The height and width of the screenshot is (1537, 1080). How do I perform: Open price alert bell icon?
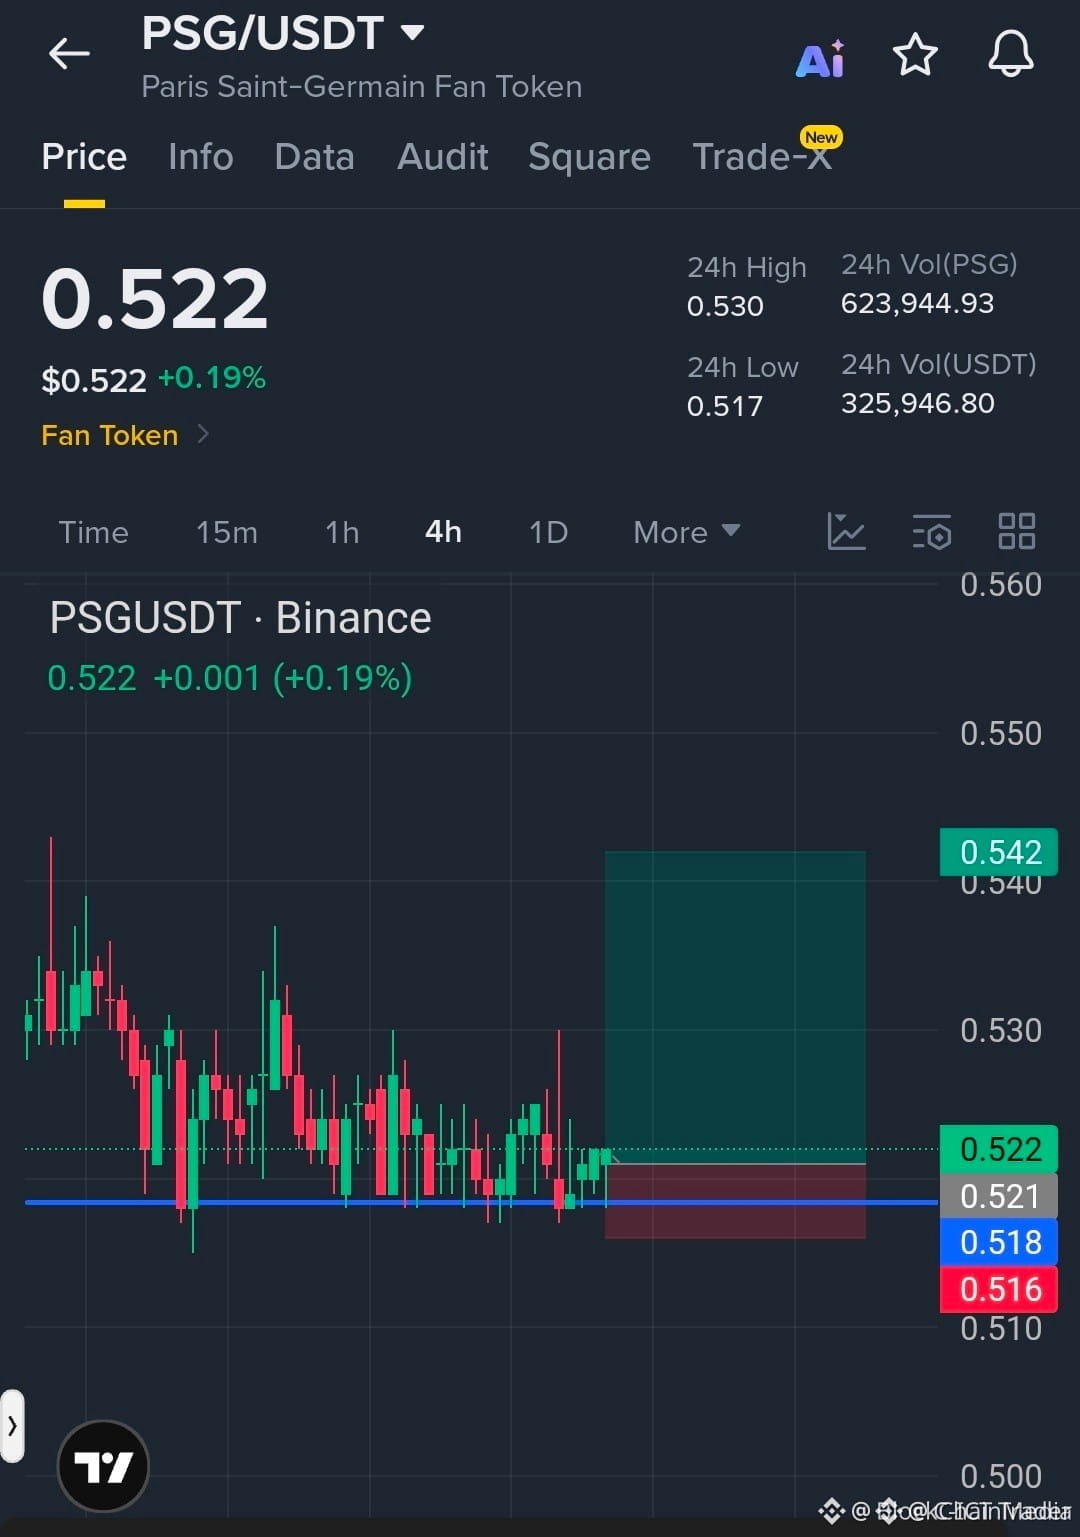(x=1011, y=54)
